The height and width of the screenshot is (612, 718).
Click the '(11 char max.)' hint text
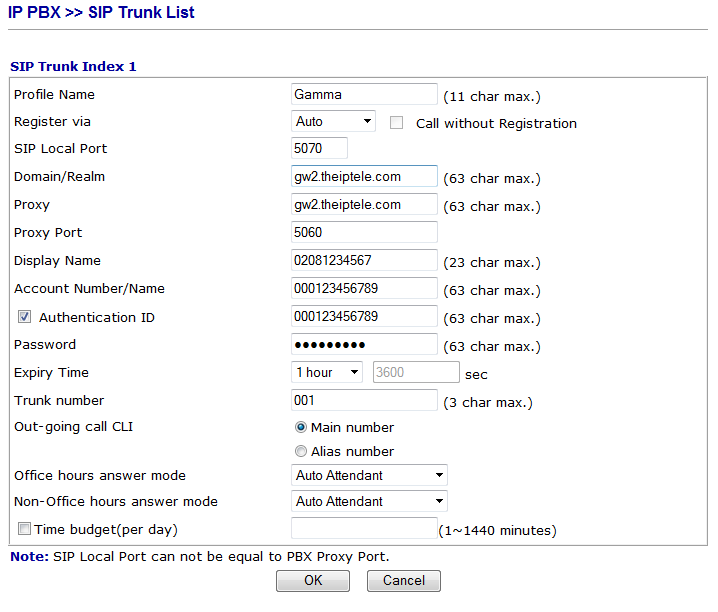[492, 97]
